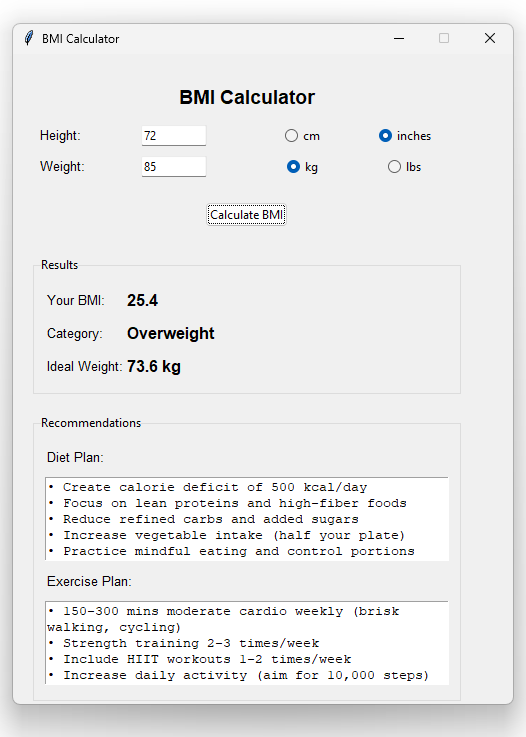Click inside the Diet Plan text box
This screenshot has width=526, height=737.
click(247, 519)
